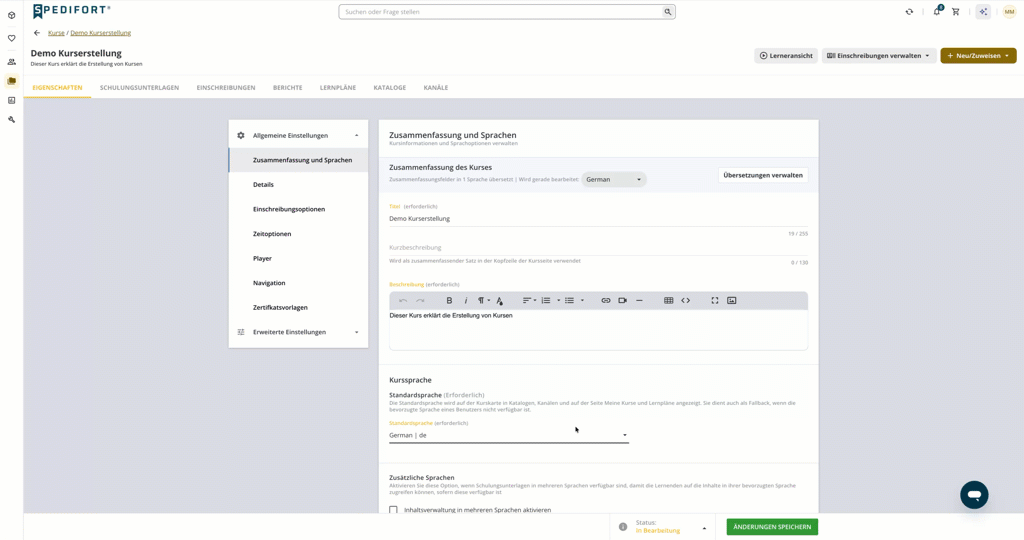Open the German editing language dropdown
The image size is (1024, 540).
coord(614,180)
